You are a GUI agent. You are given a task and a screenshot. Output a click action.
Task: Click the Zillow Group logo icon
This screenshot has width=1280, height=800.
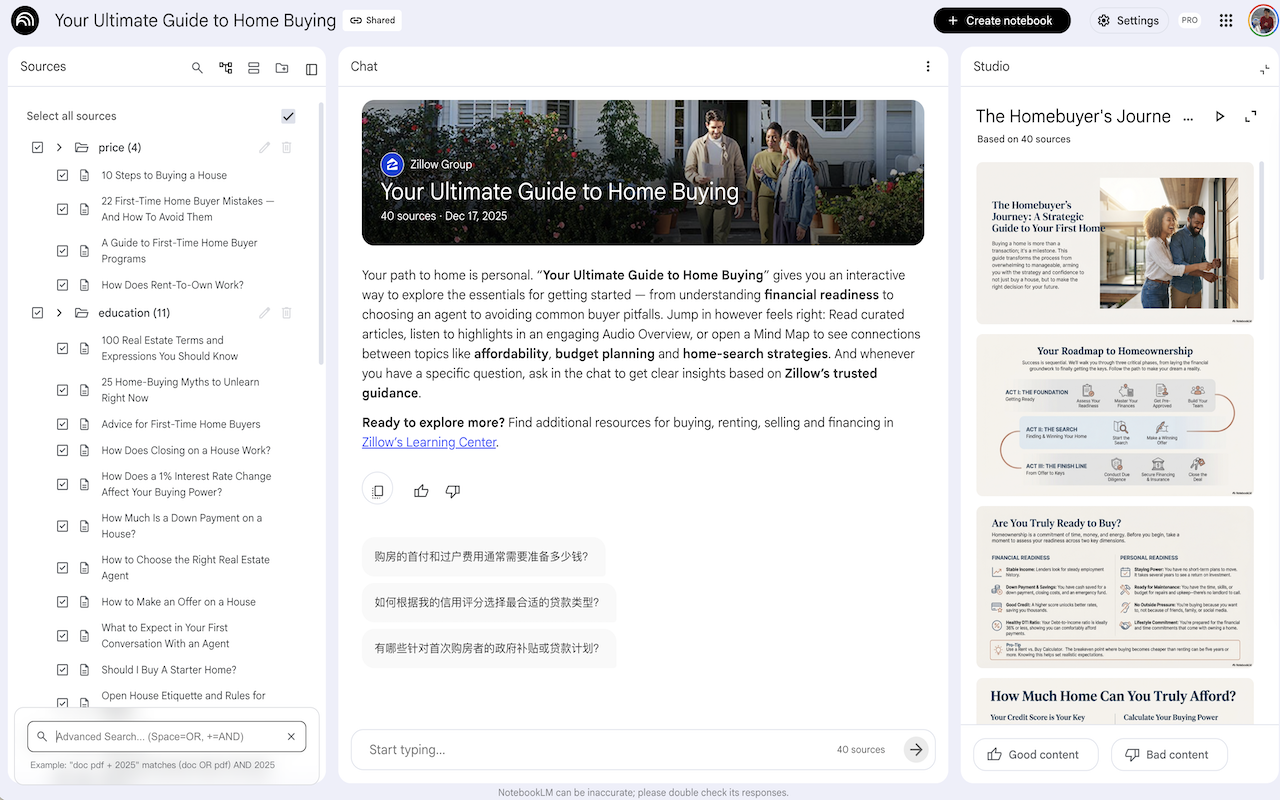coord(392,165)
